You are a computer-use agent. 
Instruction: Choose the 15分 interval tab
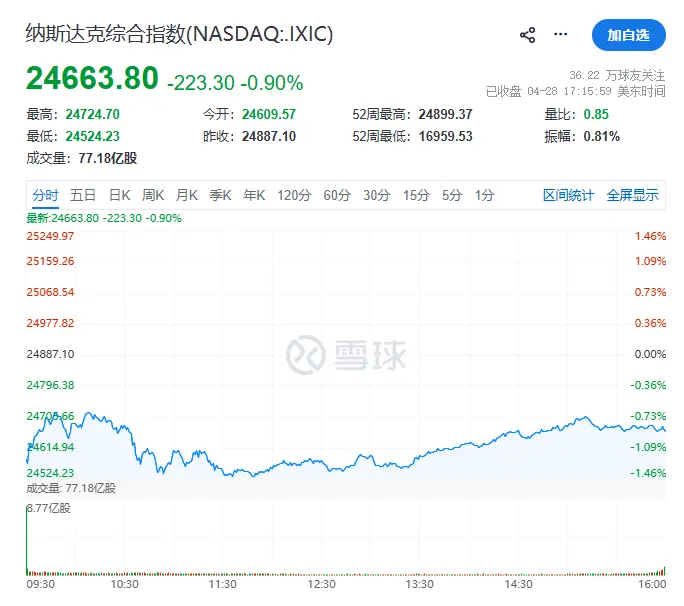pos(417,195)
